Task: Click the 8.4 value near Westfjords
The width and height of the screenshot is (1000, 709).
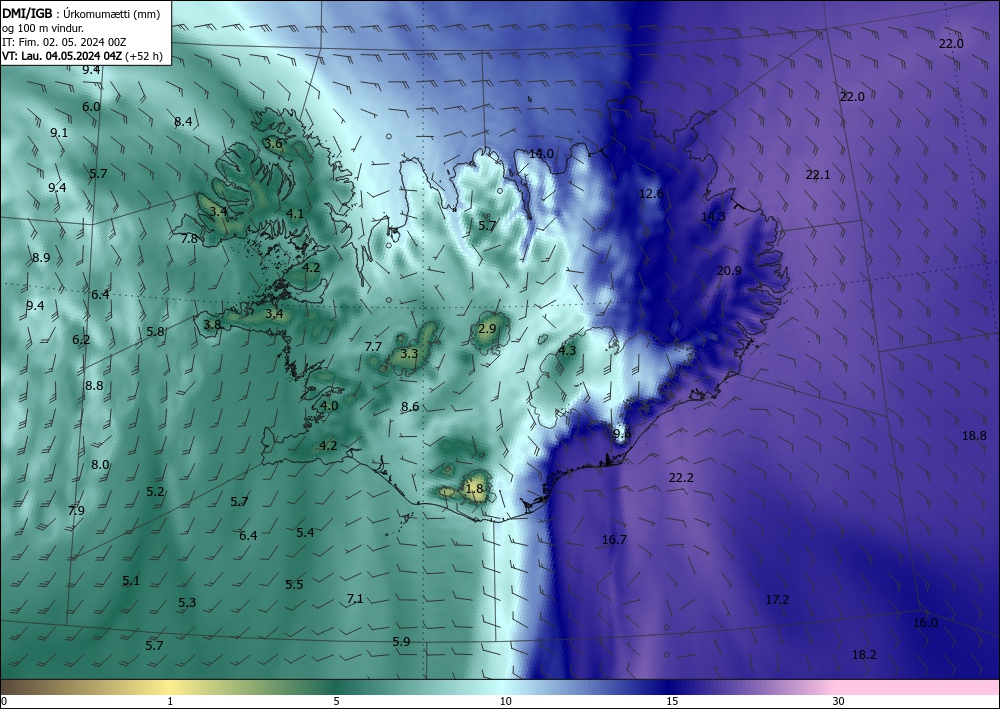Action: coord(183,121)
